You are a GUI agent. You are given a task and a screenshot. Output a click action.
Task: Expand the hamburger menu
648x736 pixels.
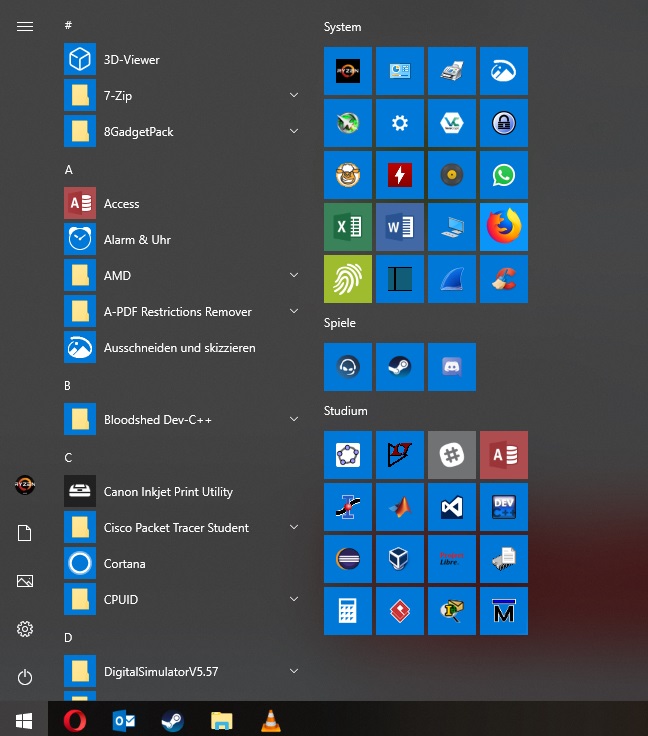click(x=25, y=27)
